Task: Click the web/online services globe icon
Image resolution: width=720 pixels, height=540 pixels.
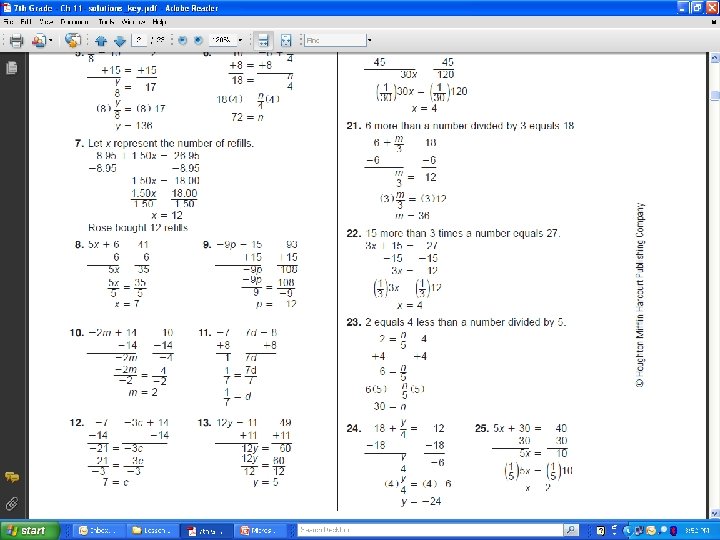Action: [x=73, y=40]
